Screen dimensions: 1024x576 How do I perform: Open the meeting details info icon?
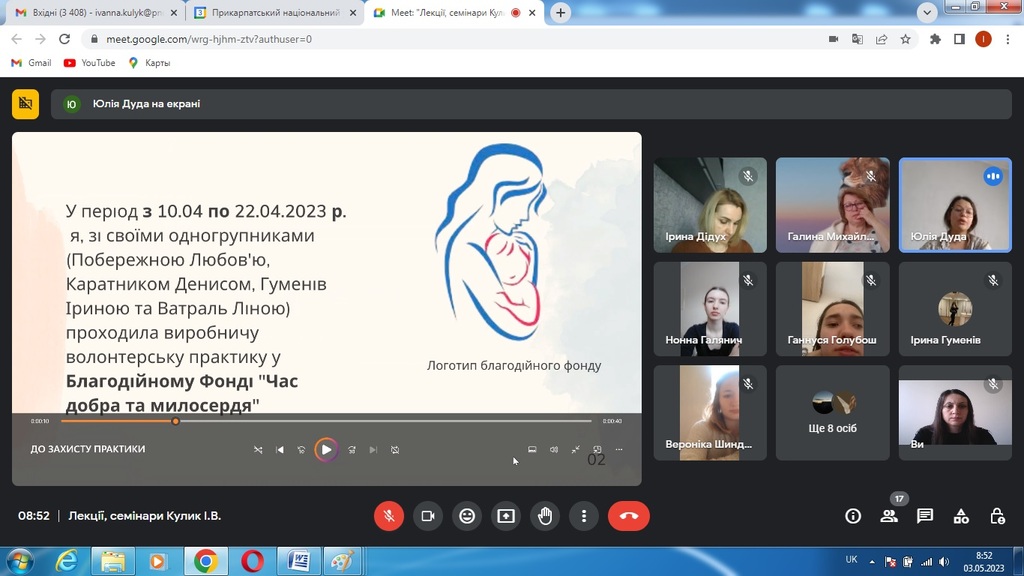tap(853, 516)
